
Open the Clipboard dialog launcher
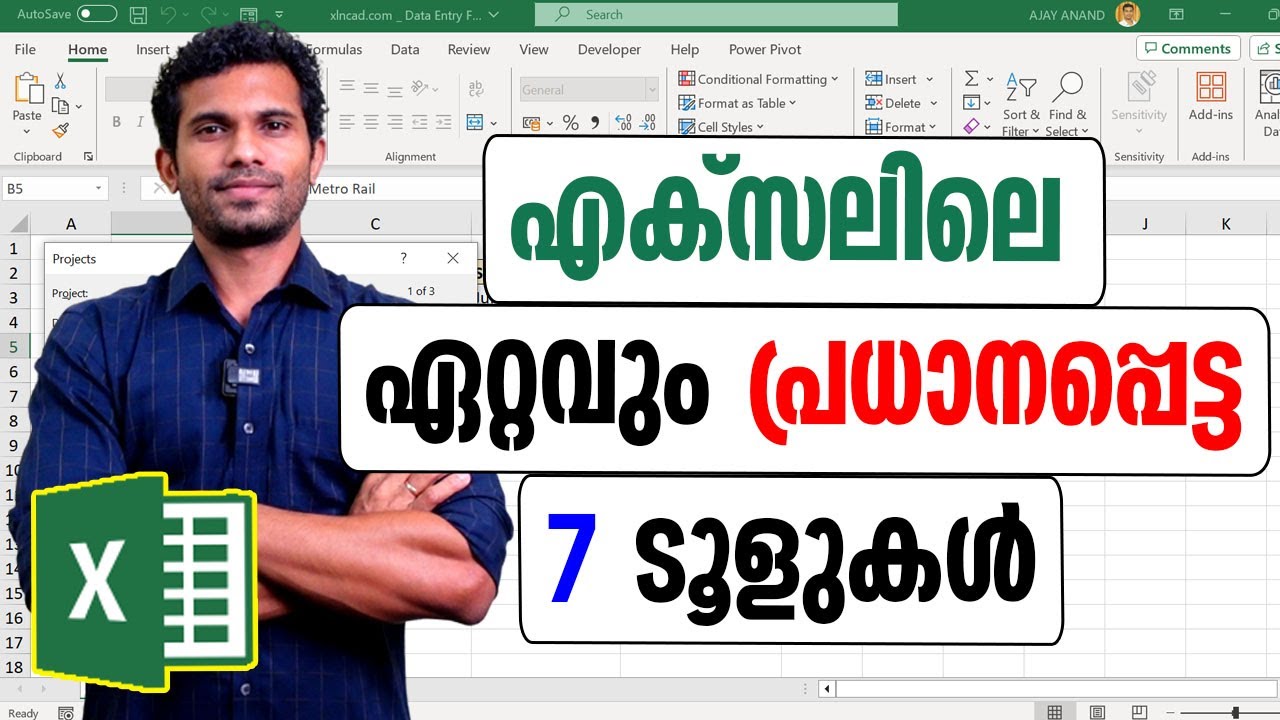point(88,157)
